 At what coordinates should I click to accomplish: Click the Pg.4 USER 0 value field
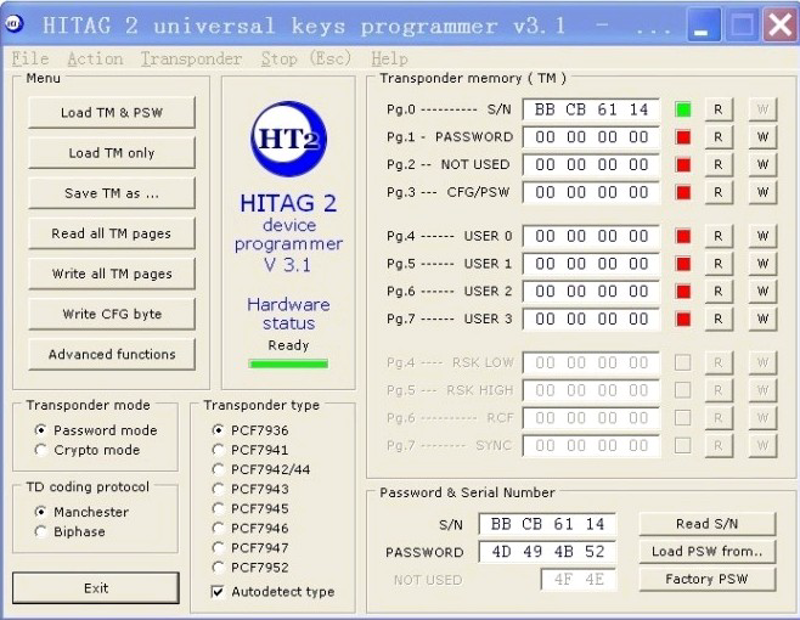tap(591, 236)
